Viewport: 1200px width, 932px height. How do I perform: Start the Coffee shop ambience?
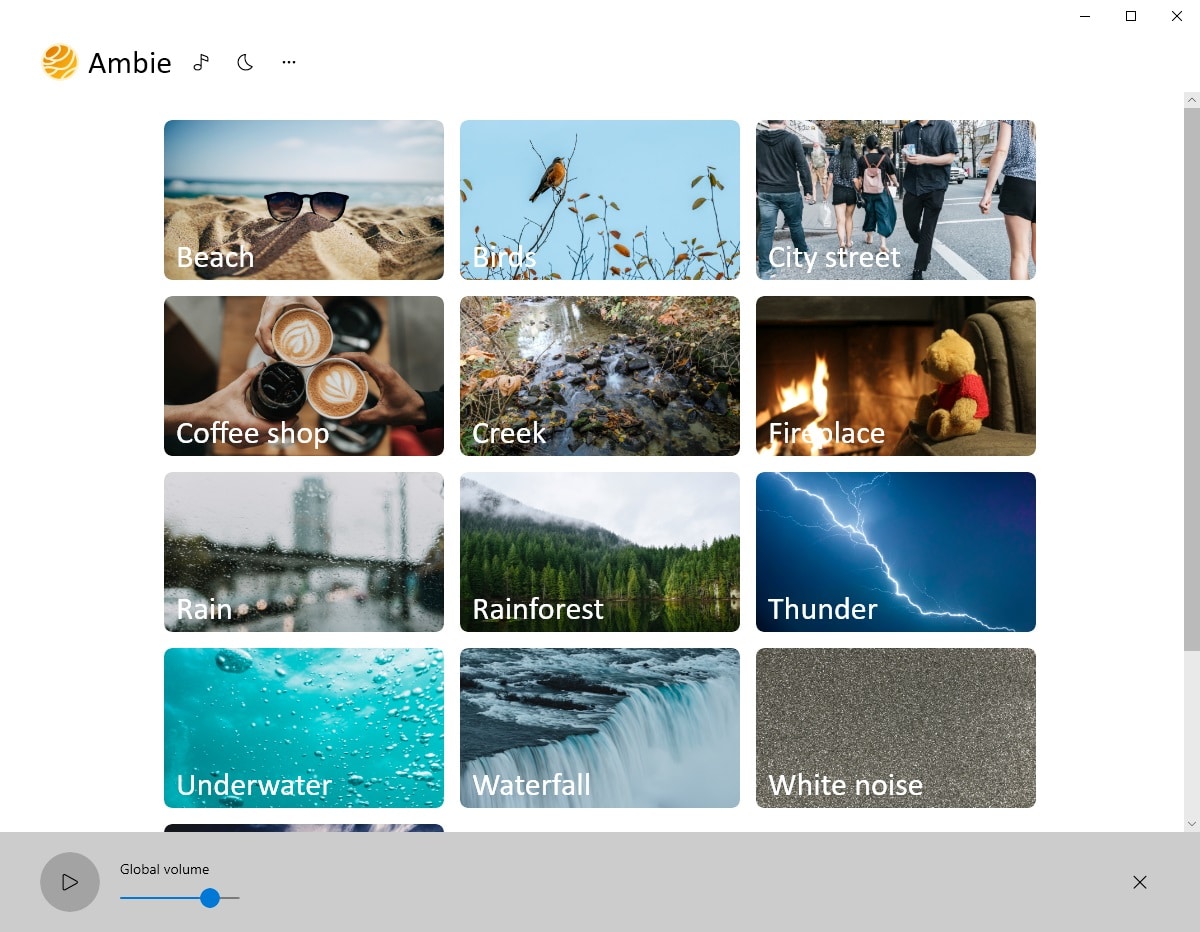coord(304,376)
